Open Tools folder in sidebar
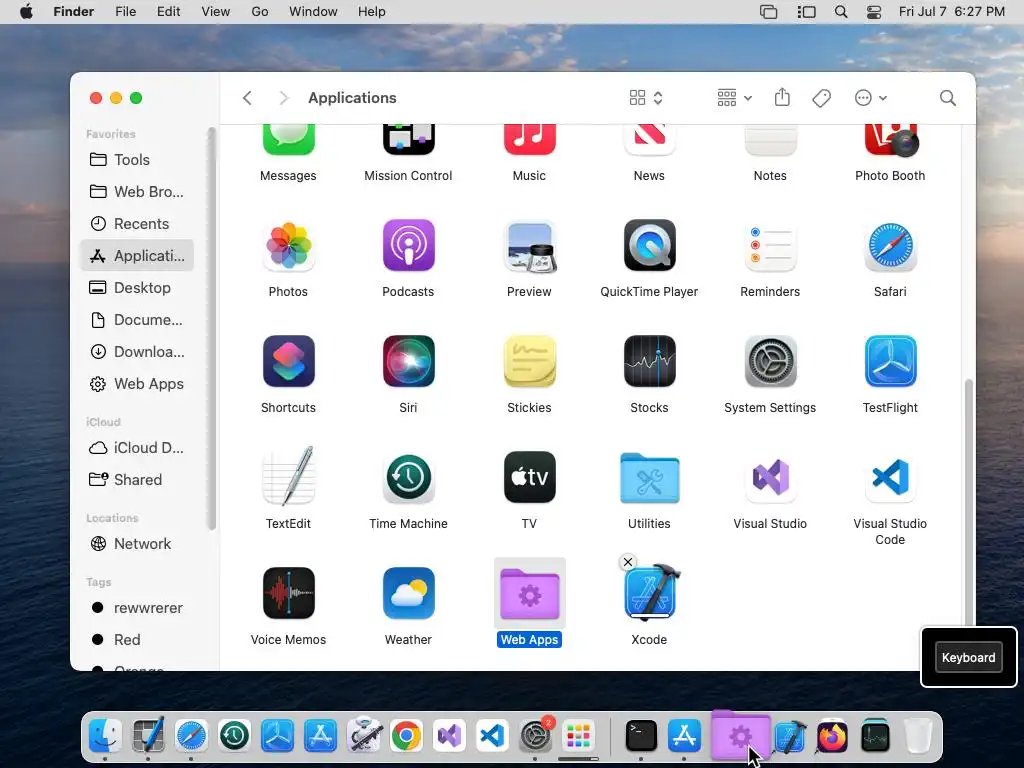1024x768 pixels. (137, 159)
